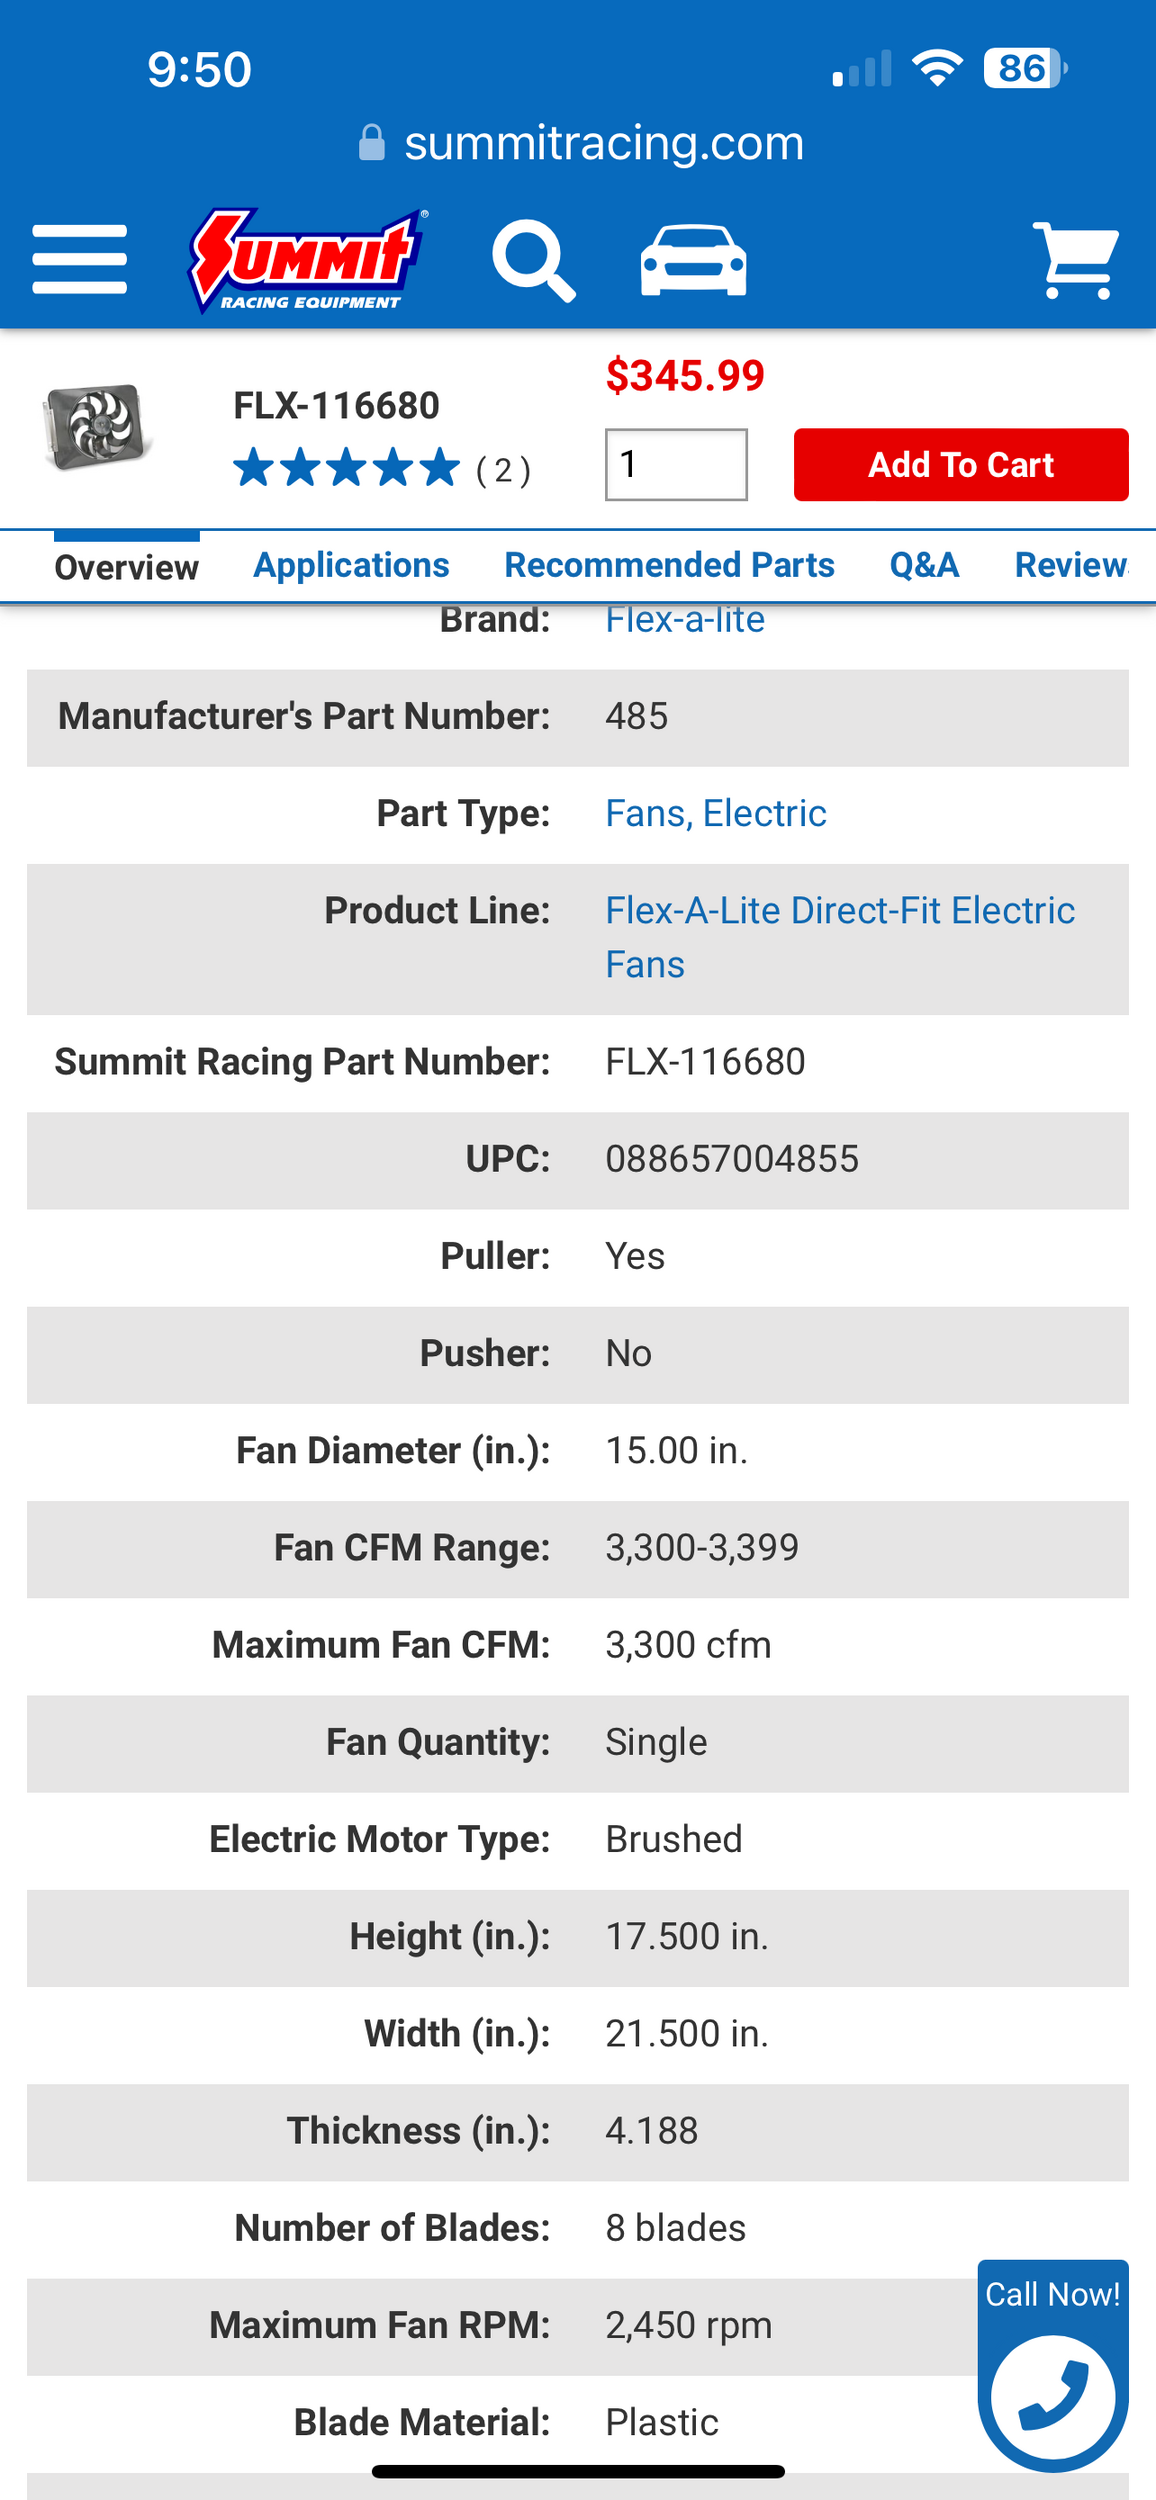Viewport: 1156px width, 2500px height.
Task: Open the shopping cart icon
Action: 1075,261
